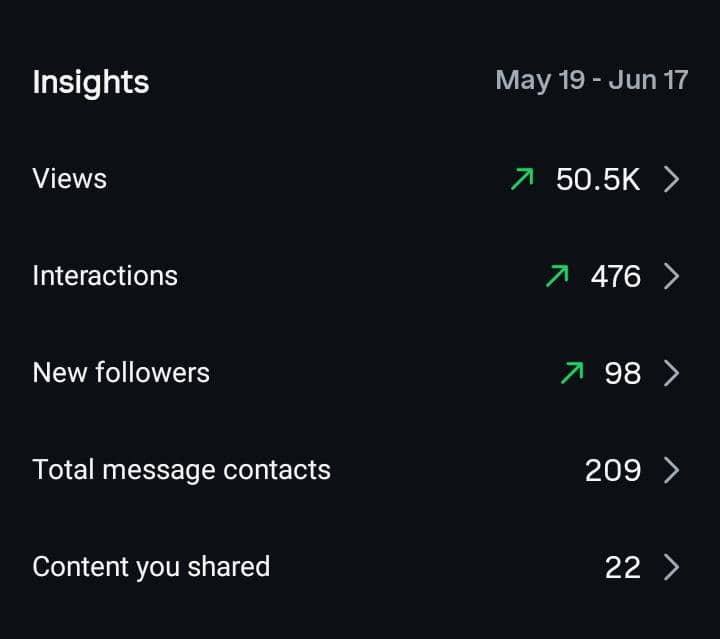Screen dimensions: 720x639
Task: Click the chevron beside Total message contacts
Action: (x=672, y=470)
